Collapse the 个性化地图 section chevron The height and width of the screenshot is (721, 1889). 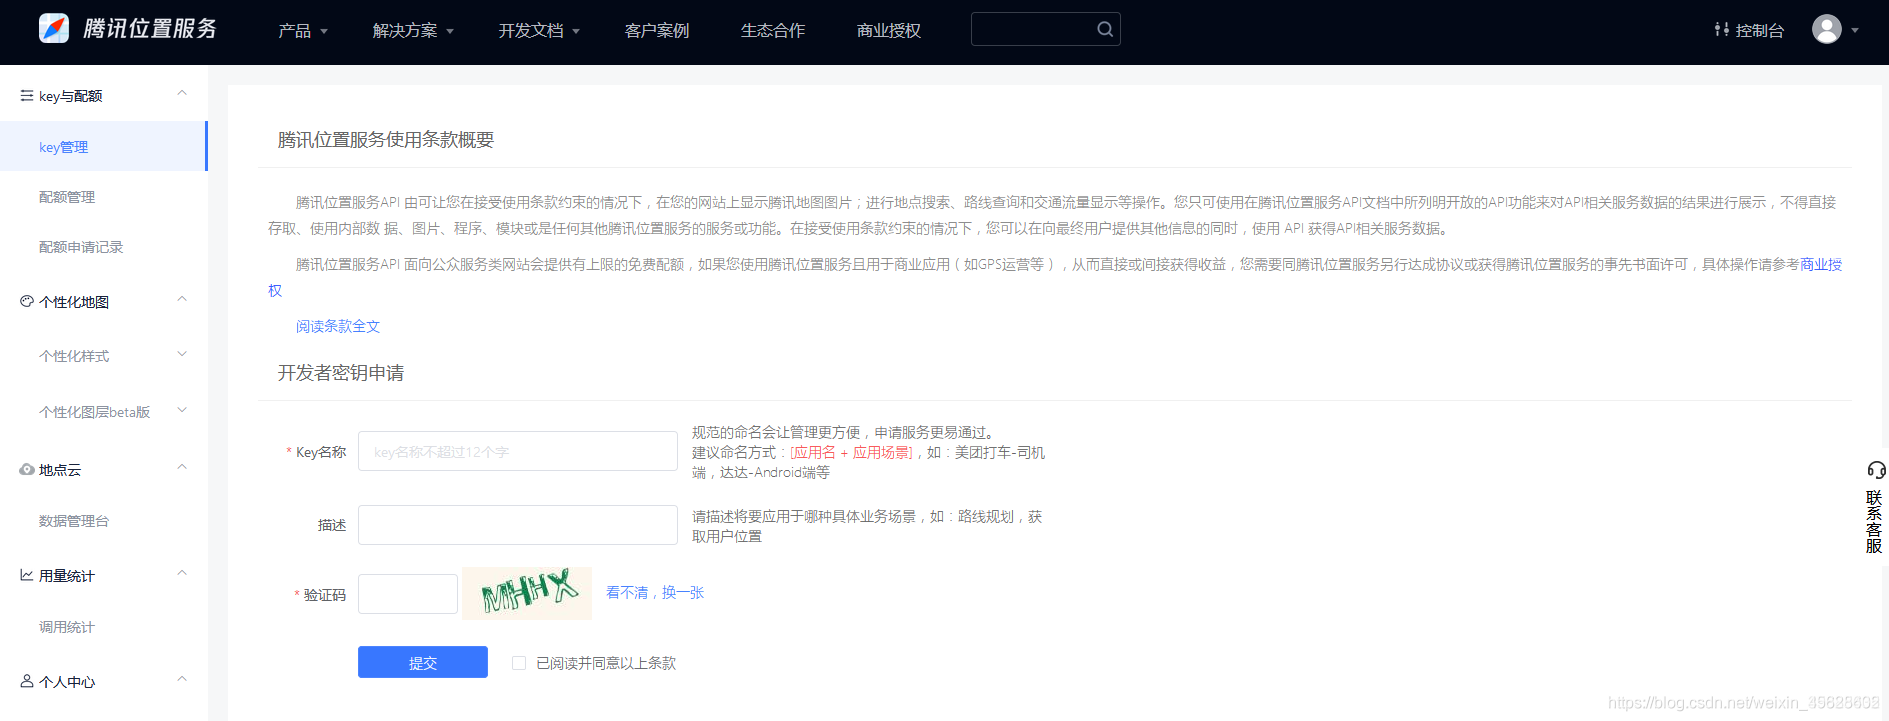pyautogui.click(x=182, y=299)
